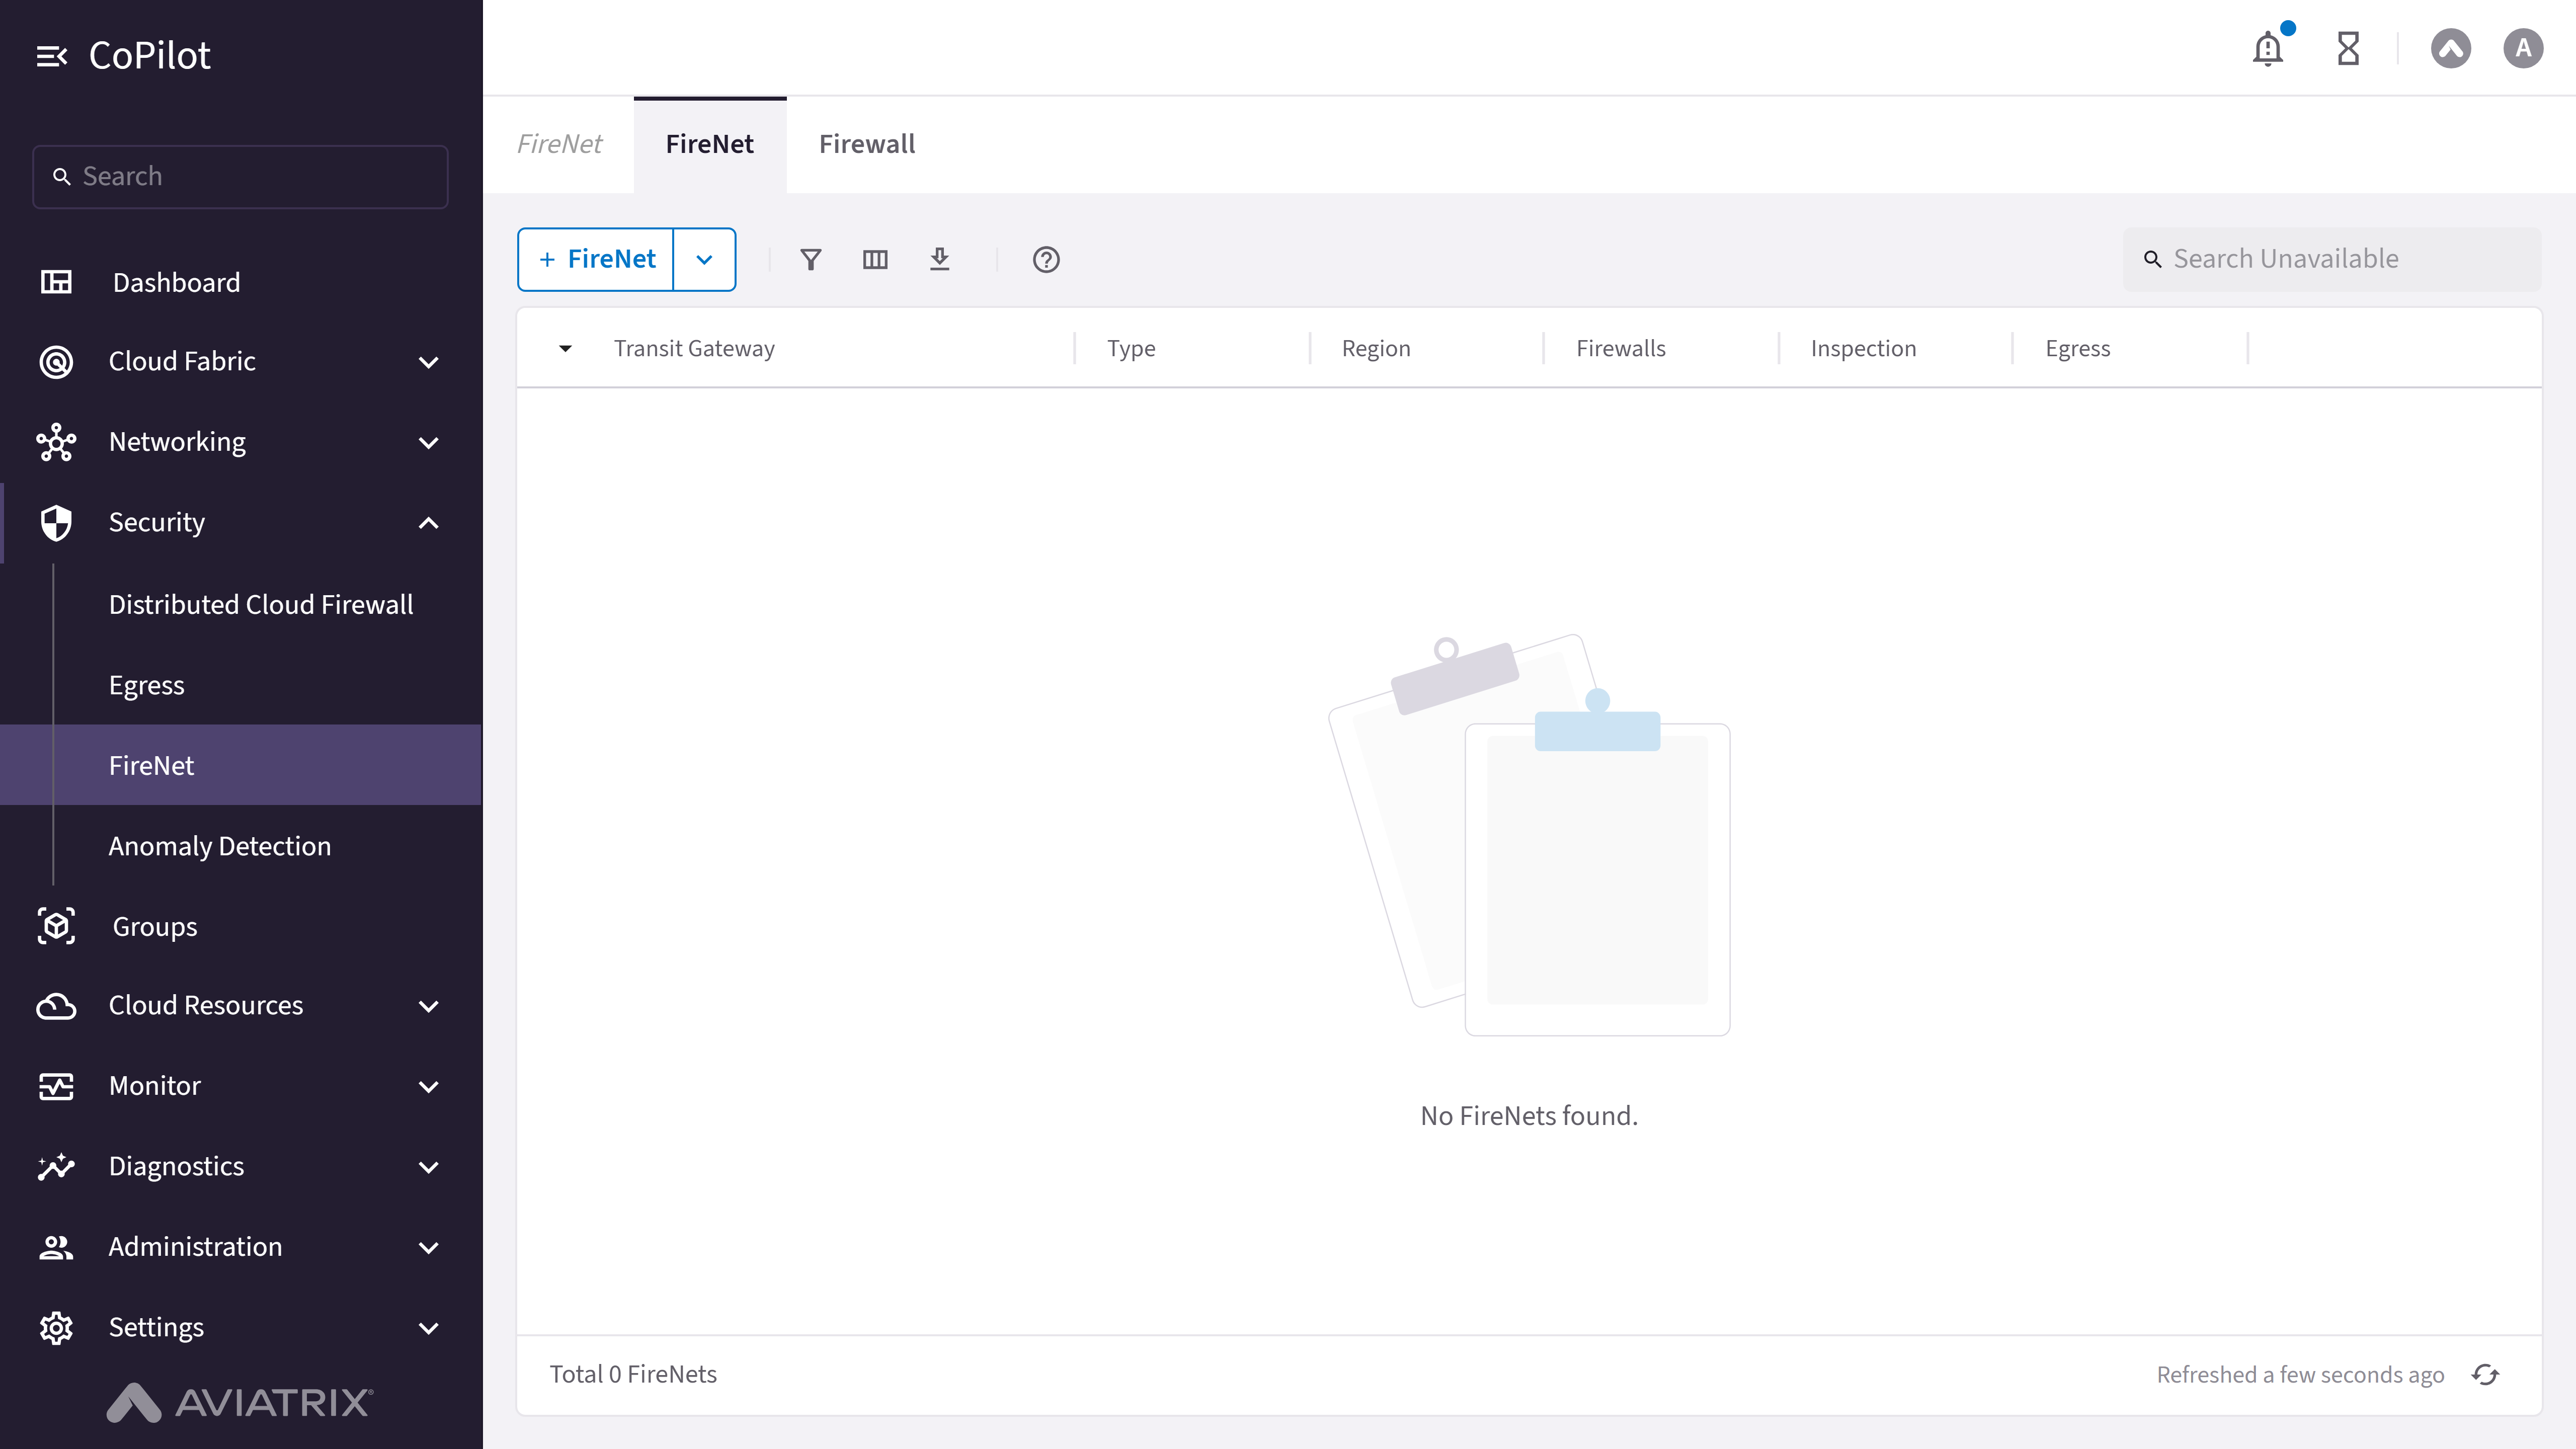Click the hourglass task status icon
2576x1449 pixels.
coord(2348,48)
